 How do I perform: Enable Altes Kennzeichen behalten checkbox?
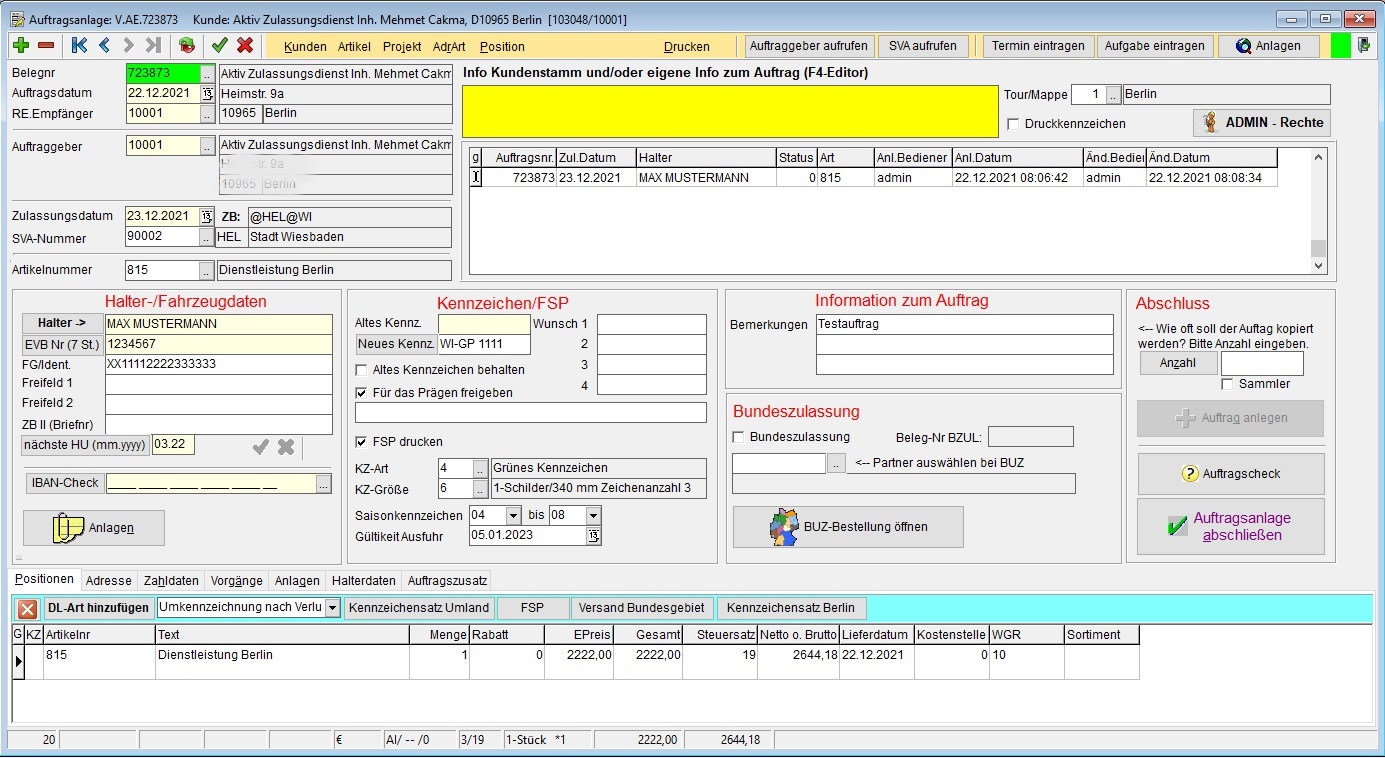pyautogui.click(x=362, y=370)
